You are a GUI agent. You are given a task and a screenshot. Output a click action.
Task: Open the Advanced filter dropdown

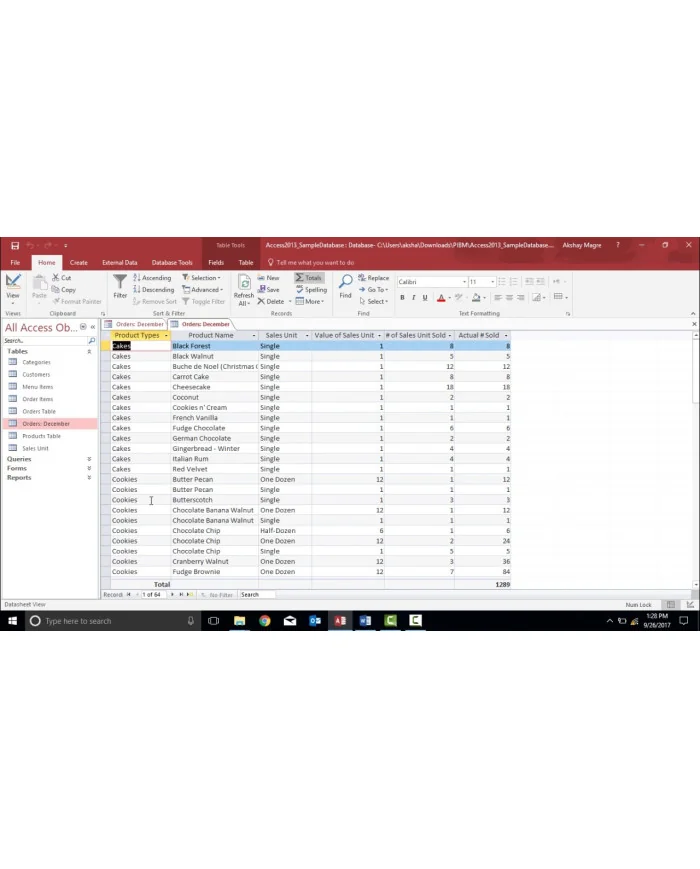pyautogui.click(x=203, y=290)
